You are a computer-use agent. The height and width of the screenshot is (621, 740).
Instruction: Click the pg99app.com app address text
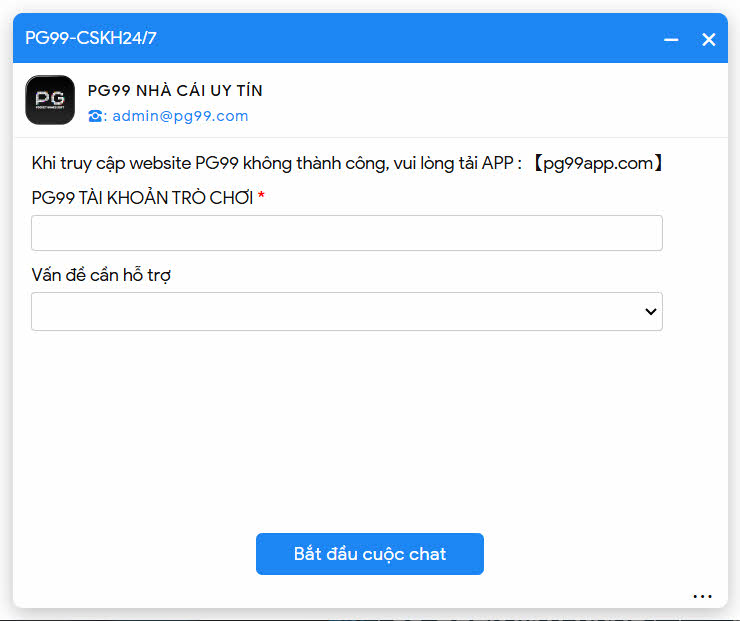[x=598, y=163]
